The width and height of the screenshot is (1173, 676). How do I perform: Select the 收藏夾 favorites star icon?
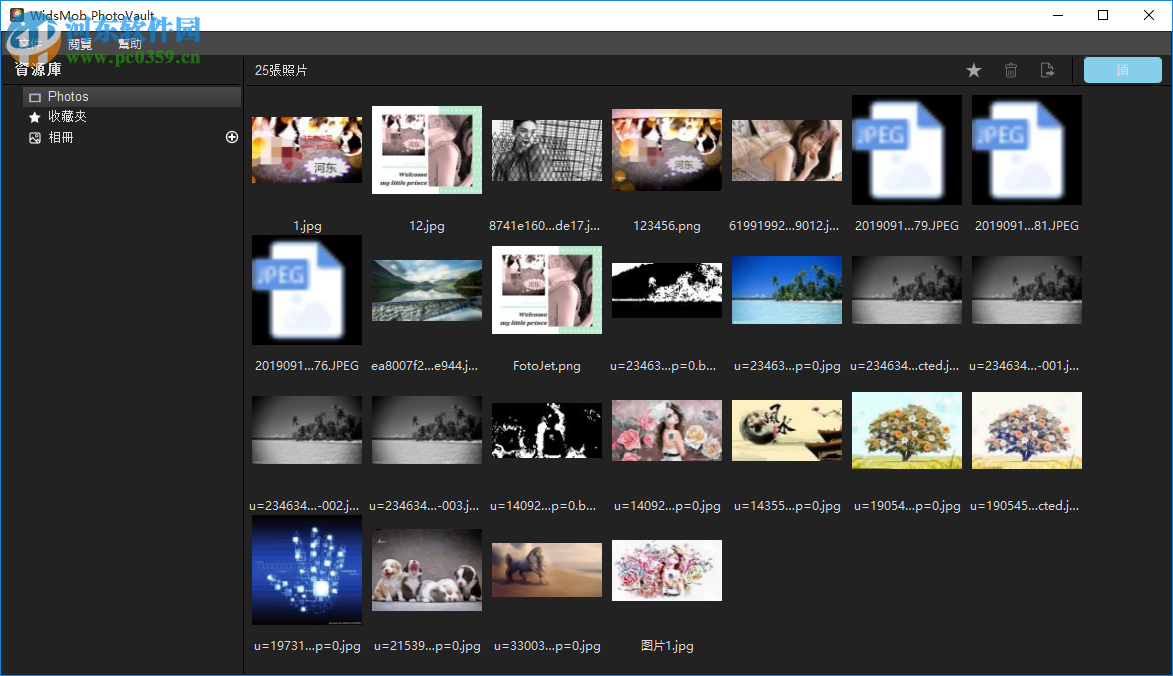point(36,116)
